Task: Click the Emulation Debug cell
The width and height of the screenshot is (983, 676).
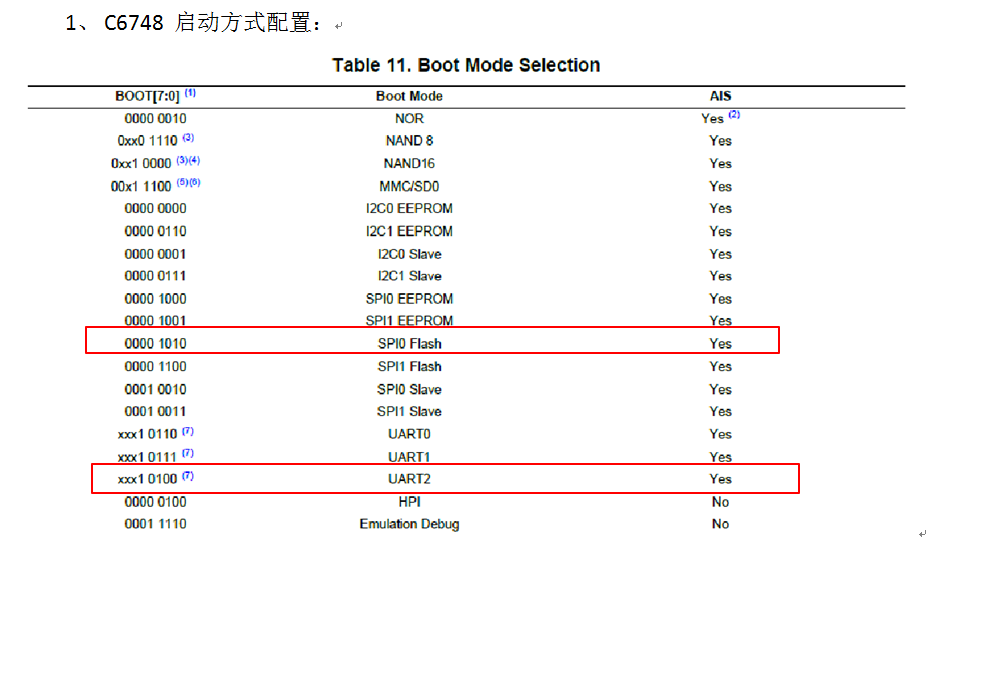Action: [x=409, y=524]
